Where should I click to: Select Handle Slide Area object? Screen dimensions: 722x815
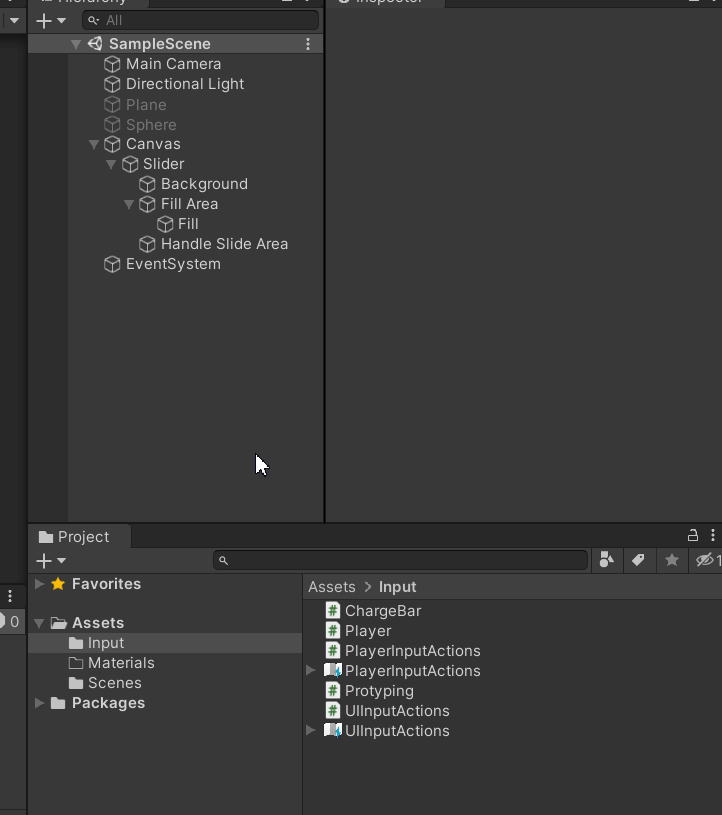click(x=224, y=244)
